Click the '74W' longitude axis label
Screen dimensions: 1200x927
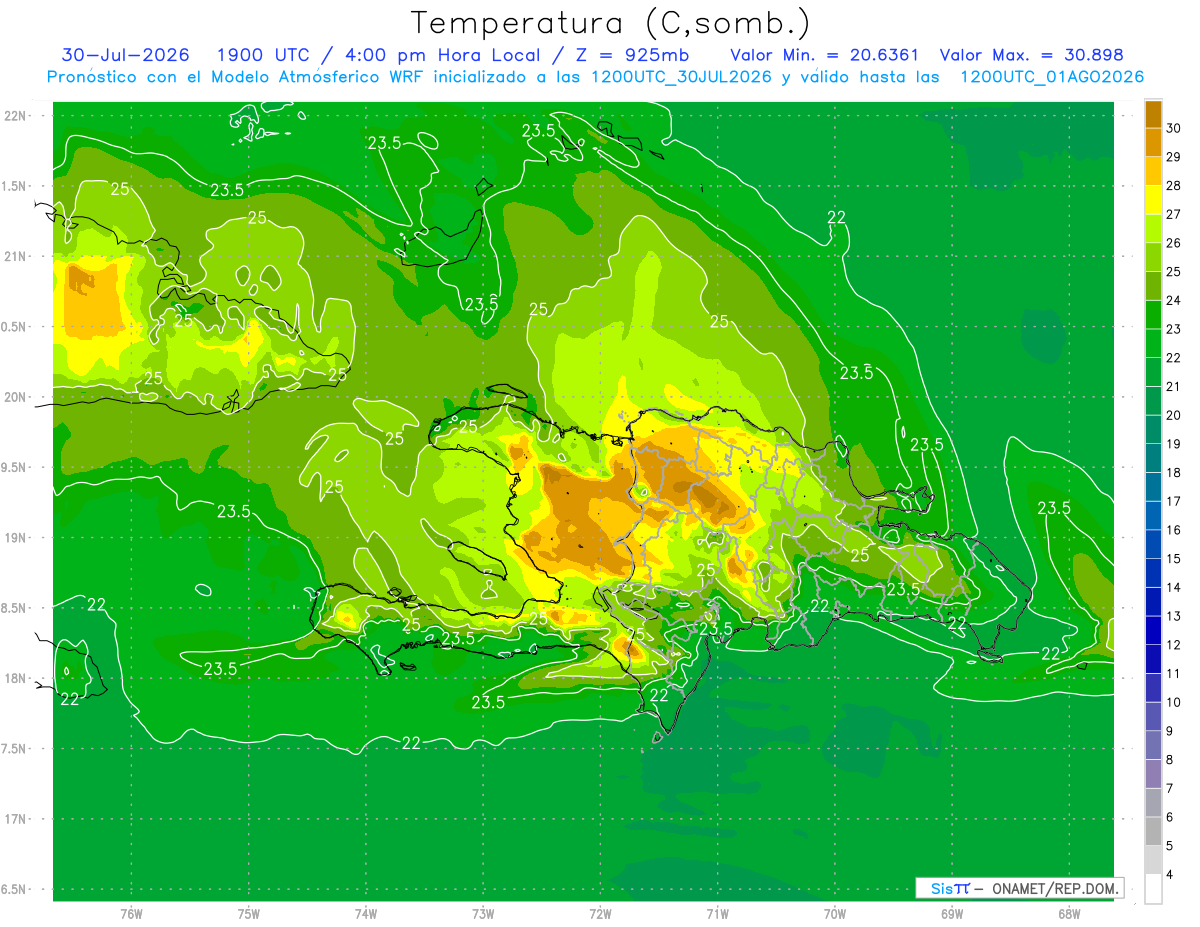coord(366,914)
